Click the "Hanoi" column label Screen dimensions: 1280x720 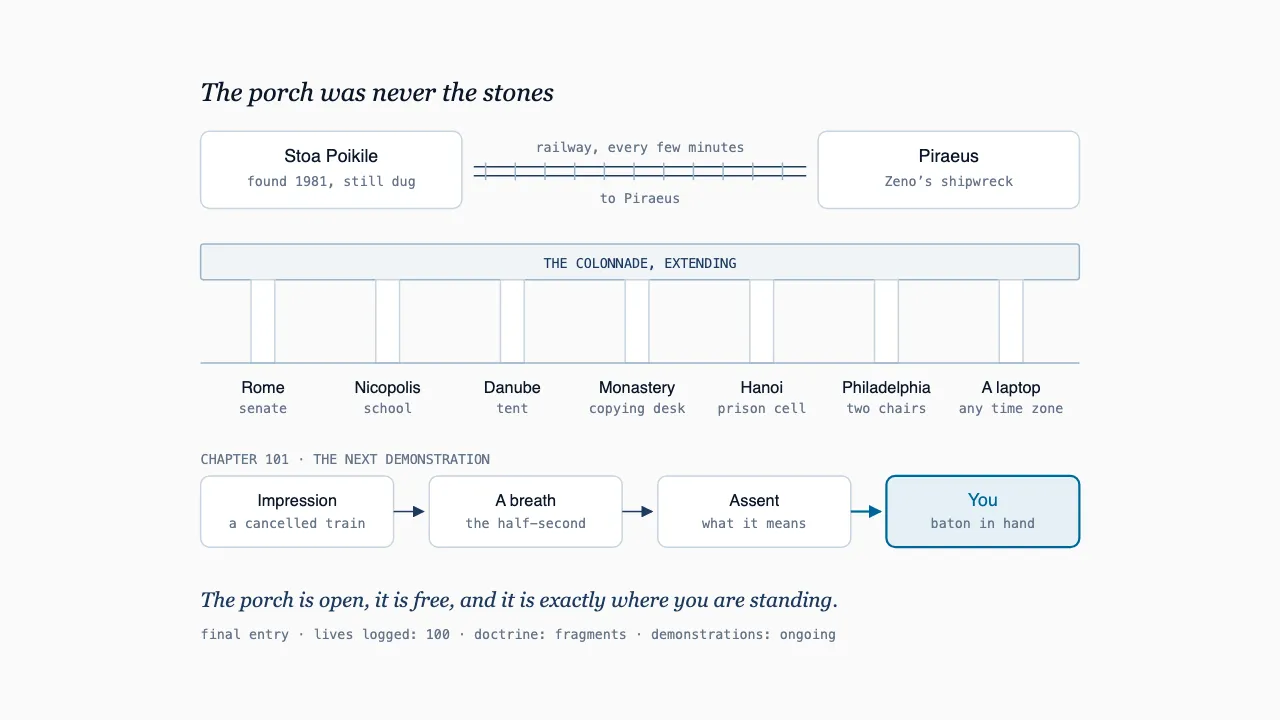762,387
